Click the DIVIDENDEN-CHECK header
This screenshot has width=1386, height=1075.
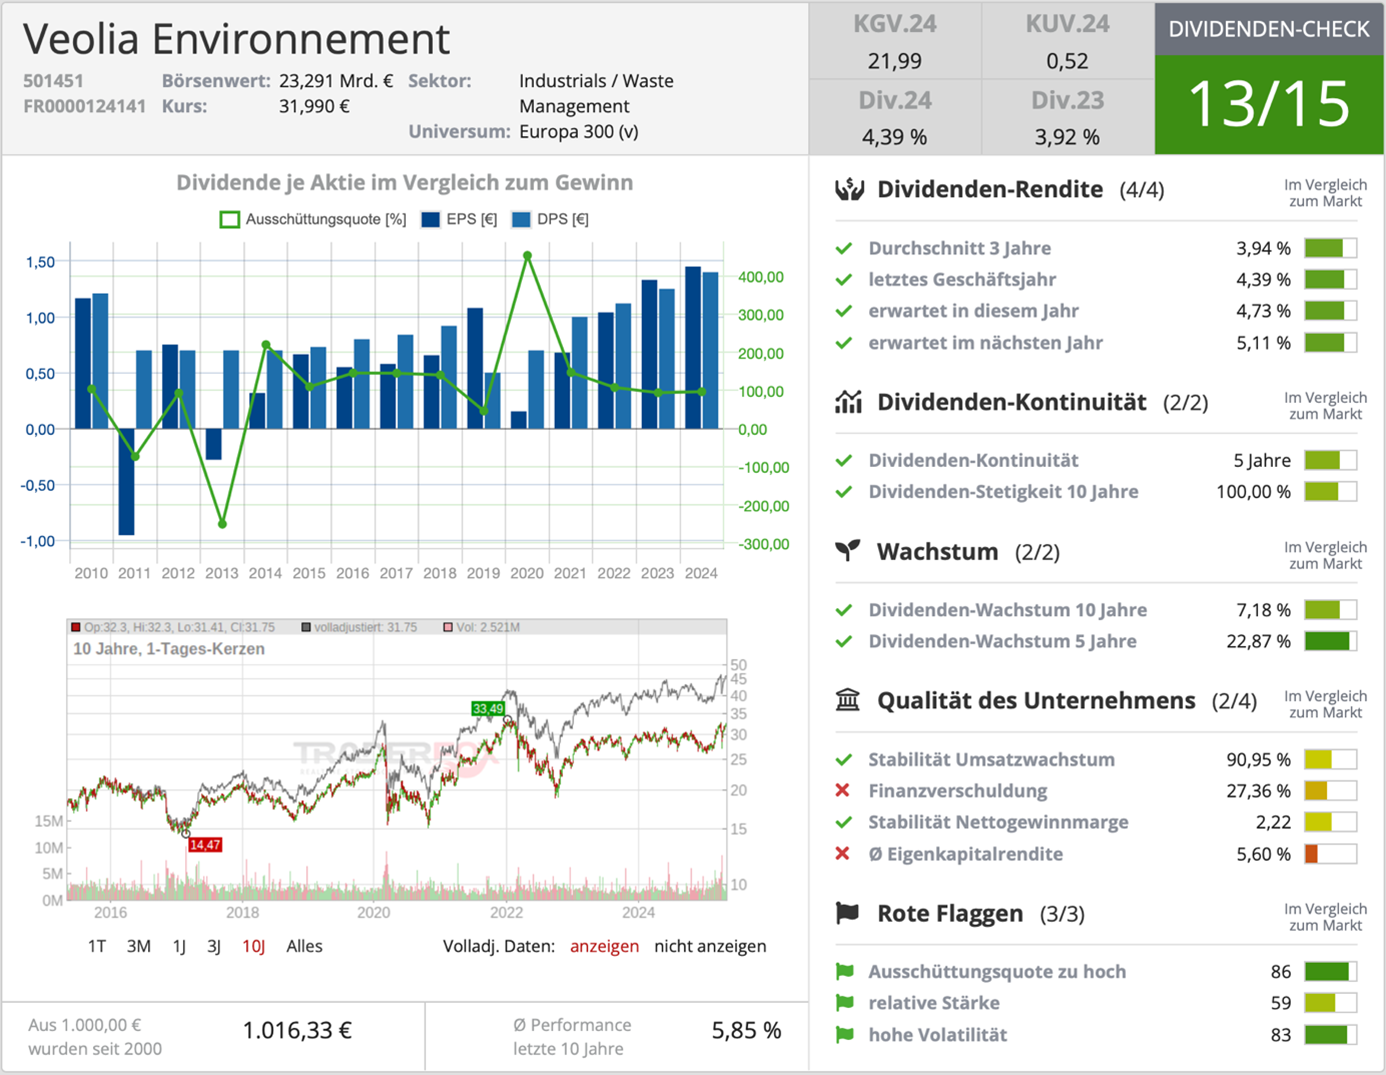click(1269, 29)
